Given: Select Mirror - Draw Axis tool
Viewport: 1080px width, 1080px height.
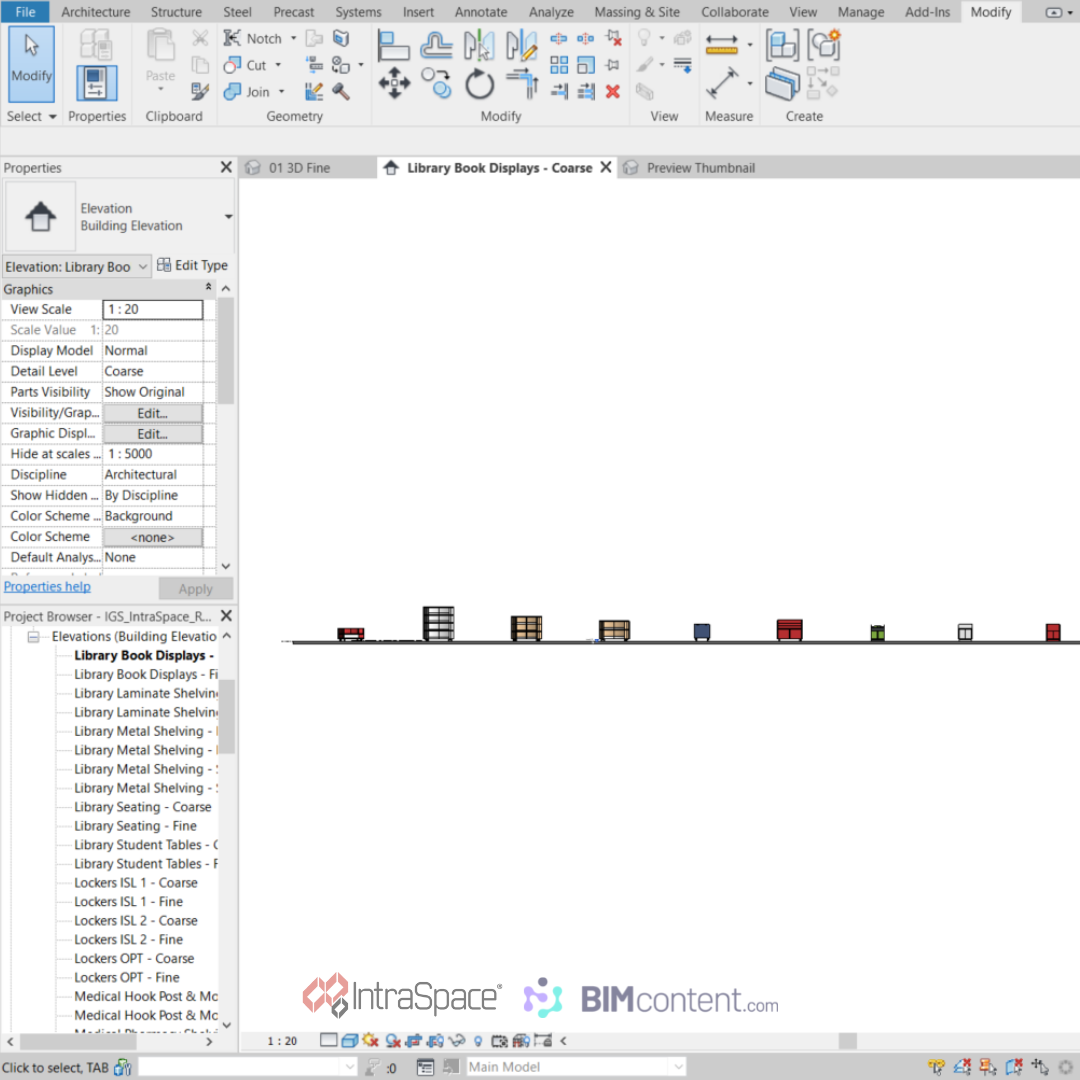Looking at the screenshot, I should (521, 45).
